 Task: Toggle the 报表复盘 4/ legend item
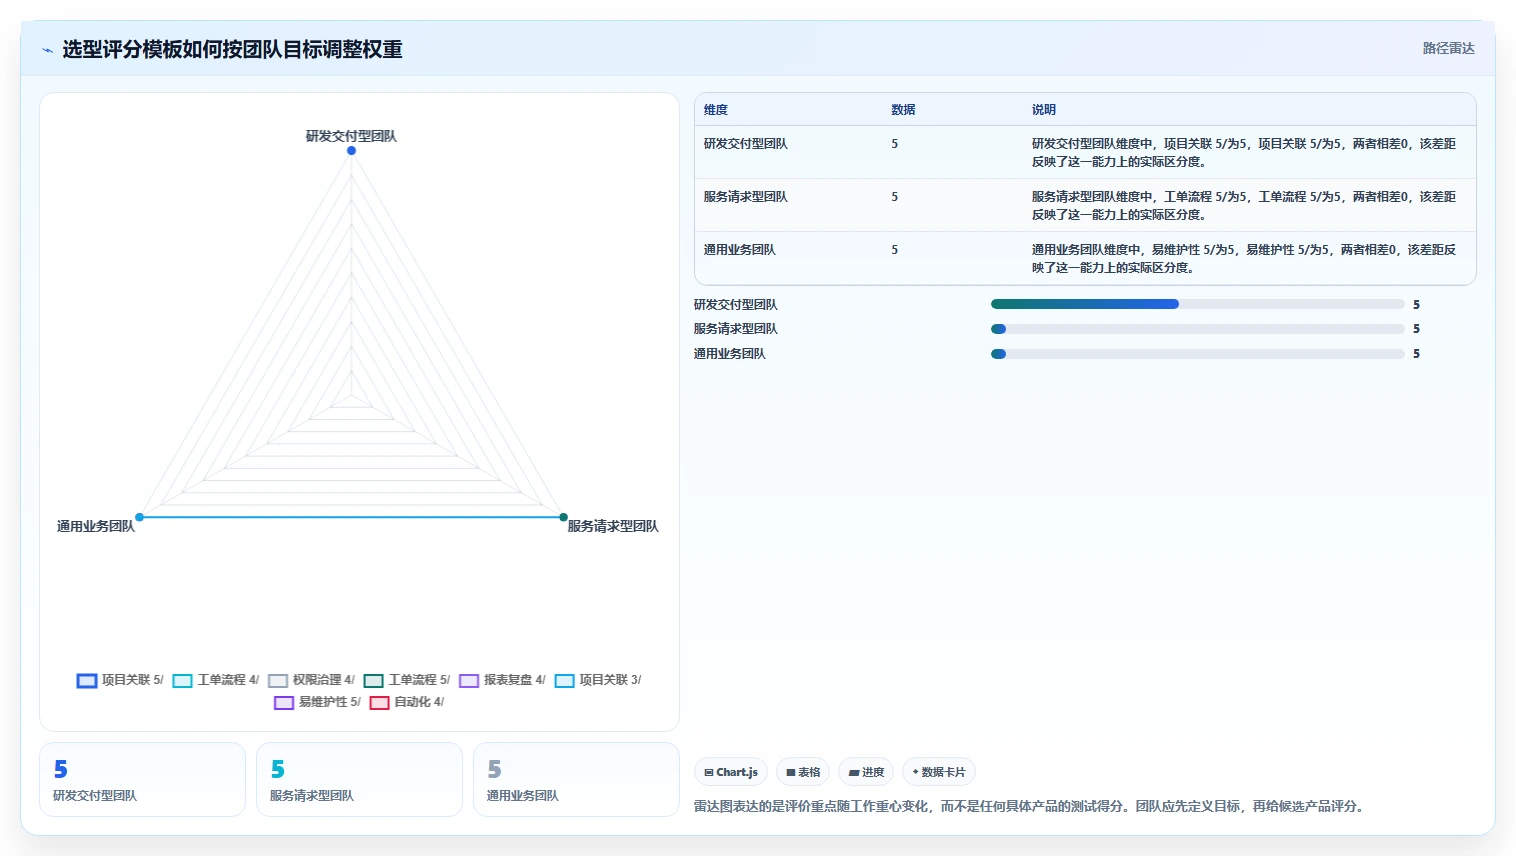coord(502,680)
